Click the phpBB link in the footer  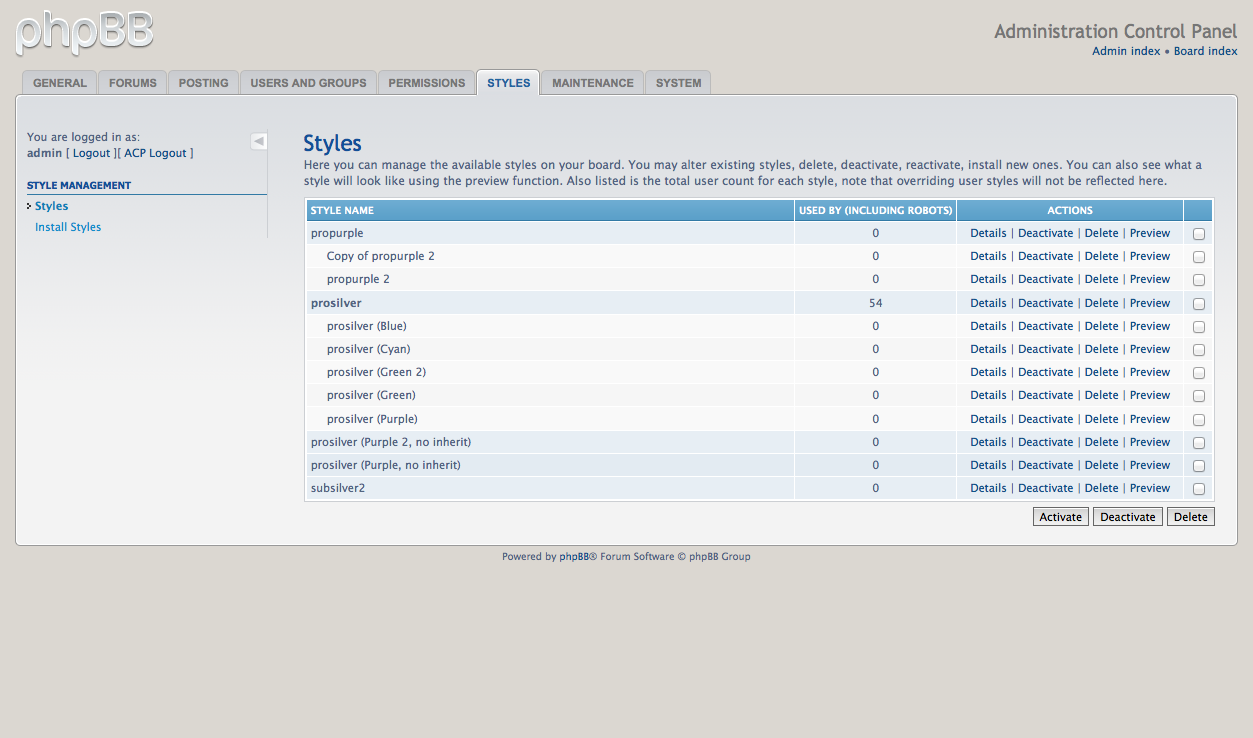tap(574, 557)
